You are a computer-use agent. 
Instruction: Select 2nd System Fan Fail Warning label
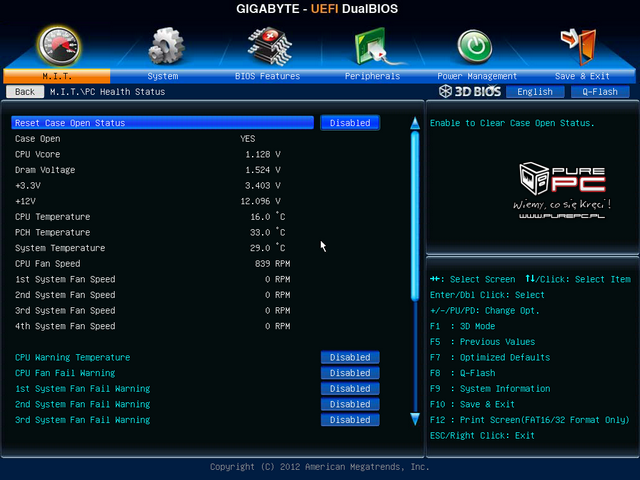tap(82, 404)
